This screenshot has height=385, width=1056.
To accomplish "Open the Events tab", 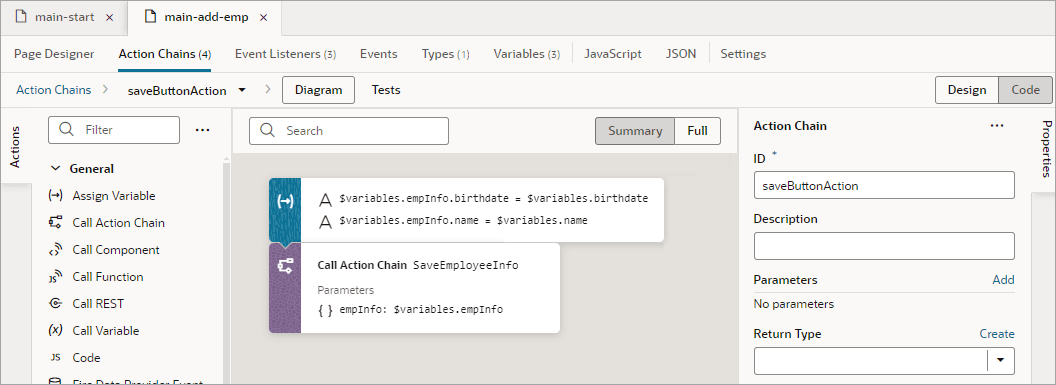I will click(378, 54).
